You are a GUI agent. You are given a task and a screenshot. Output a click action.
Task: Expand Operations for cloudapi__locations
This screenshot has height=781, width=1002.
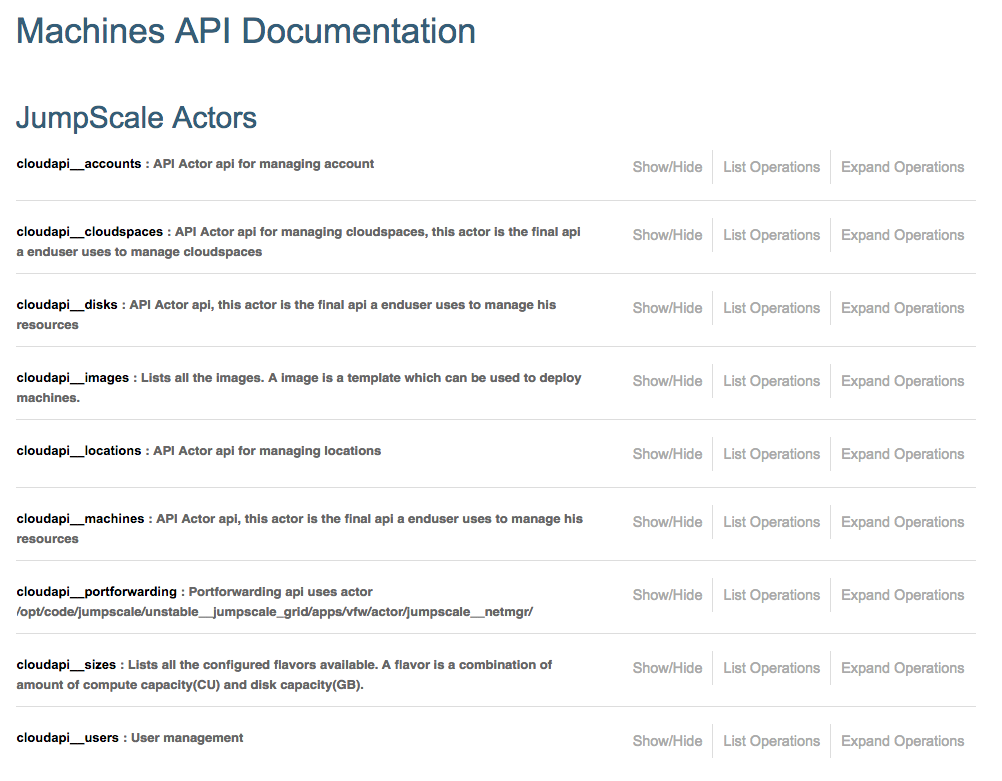(x=902, y=454)
